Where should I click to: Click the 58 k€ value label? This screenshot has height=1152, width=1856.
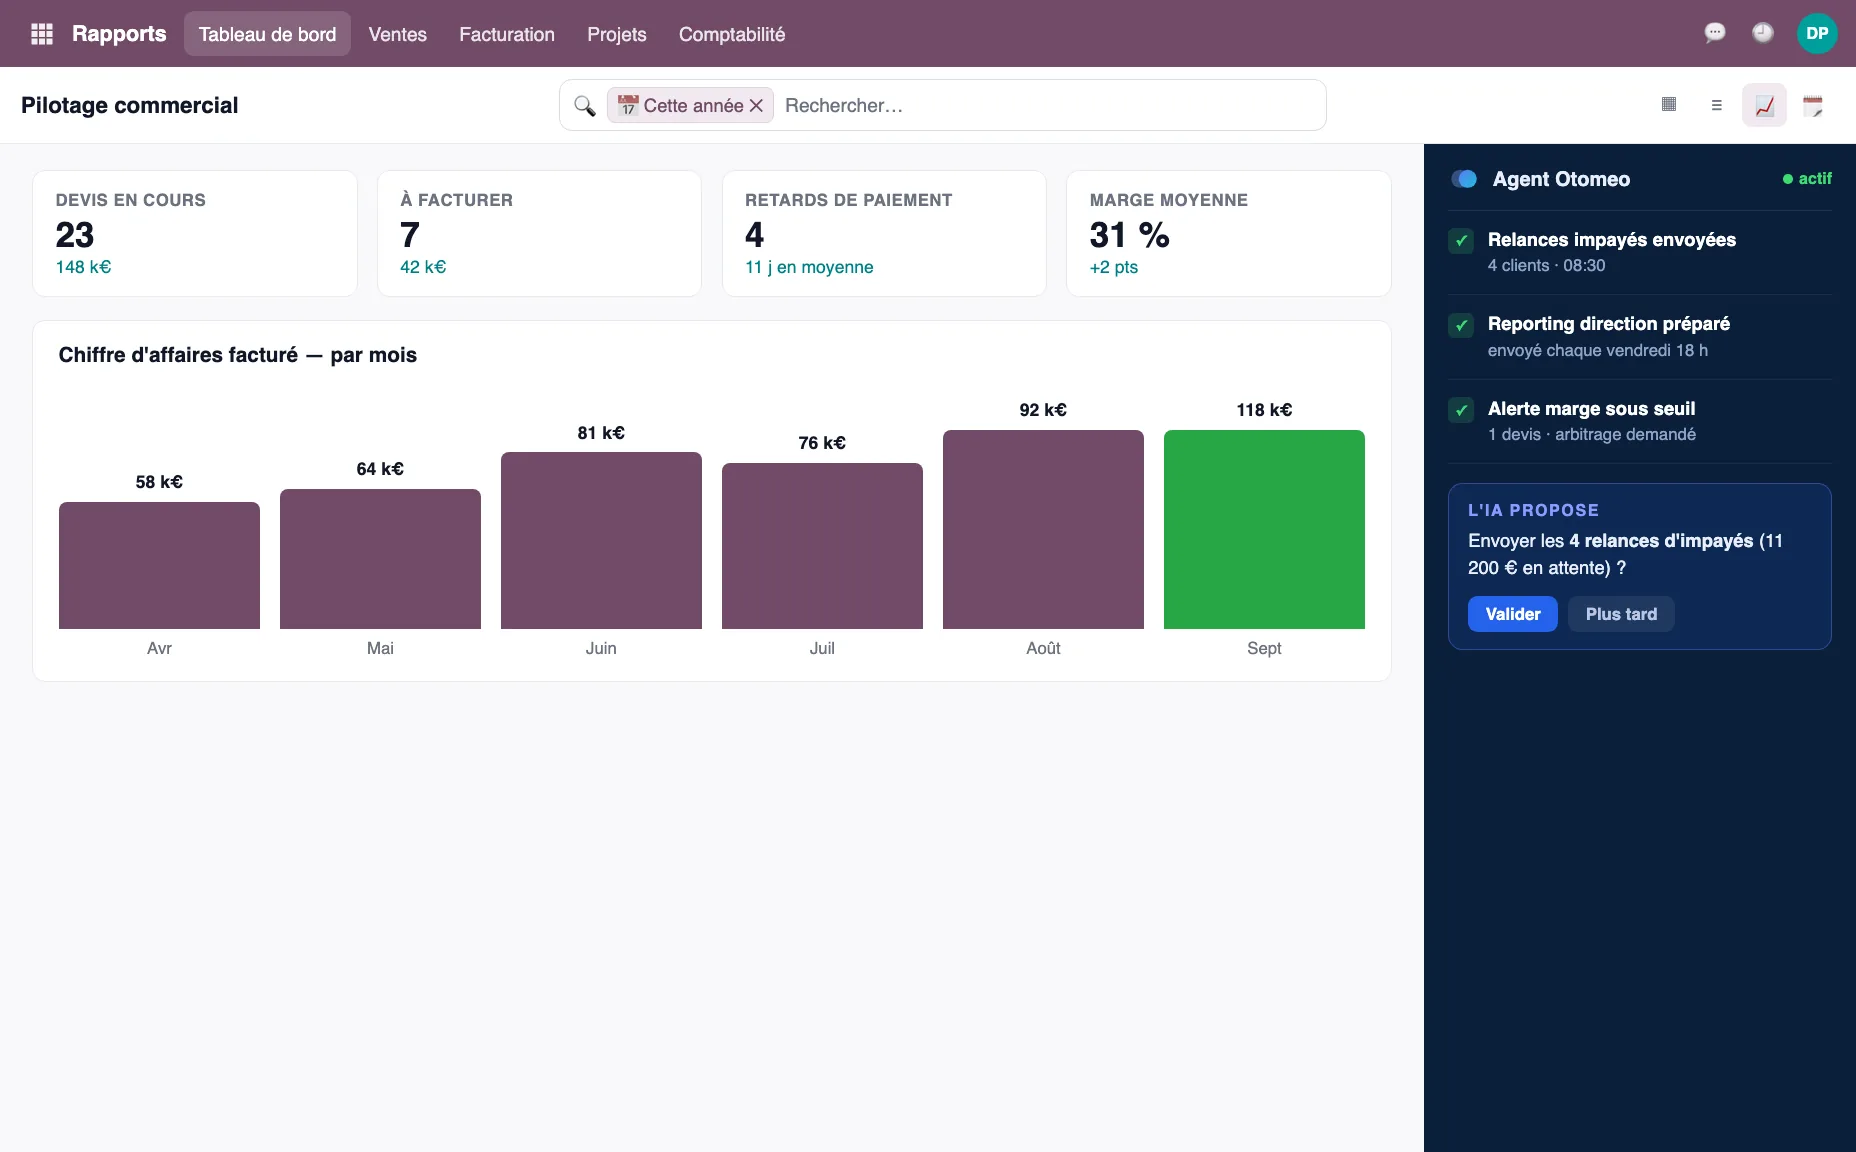tap(159, 482)
